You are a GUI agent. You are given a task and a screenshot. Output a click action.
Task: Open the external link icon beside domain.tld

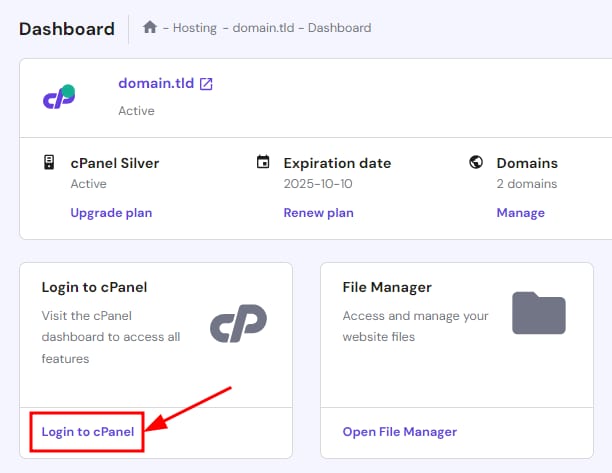coord(206,84)
